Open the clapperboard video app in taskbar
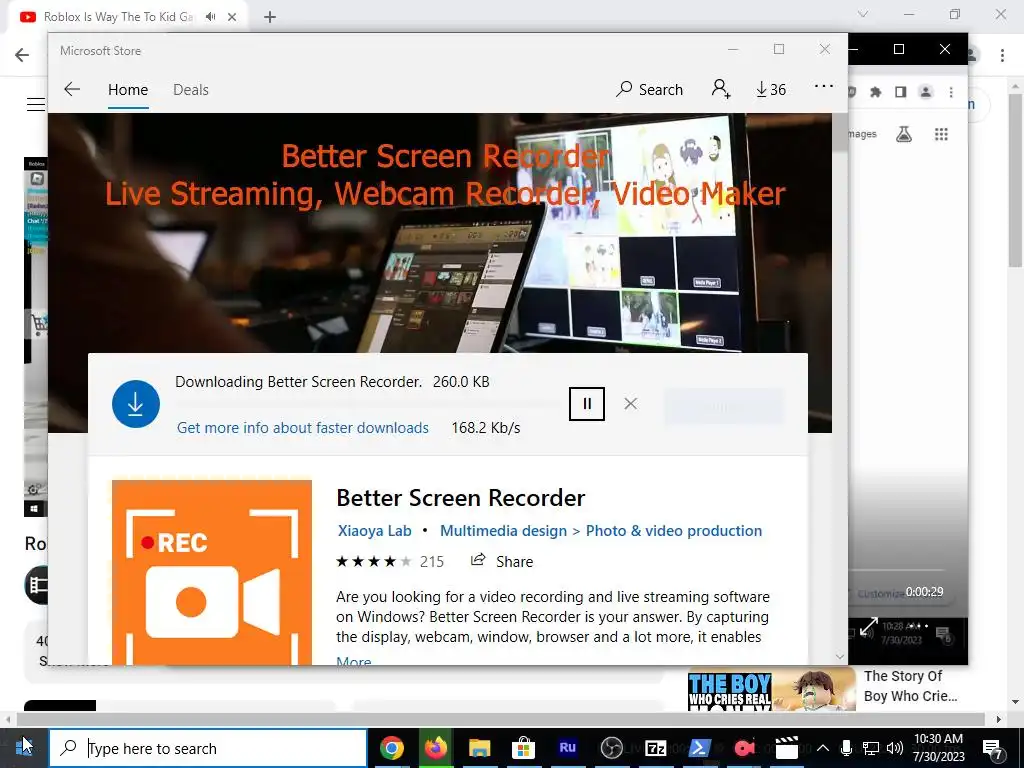The width and height of the screenshot is (1024, 768). point(787,748)
